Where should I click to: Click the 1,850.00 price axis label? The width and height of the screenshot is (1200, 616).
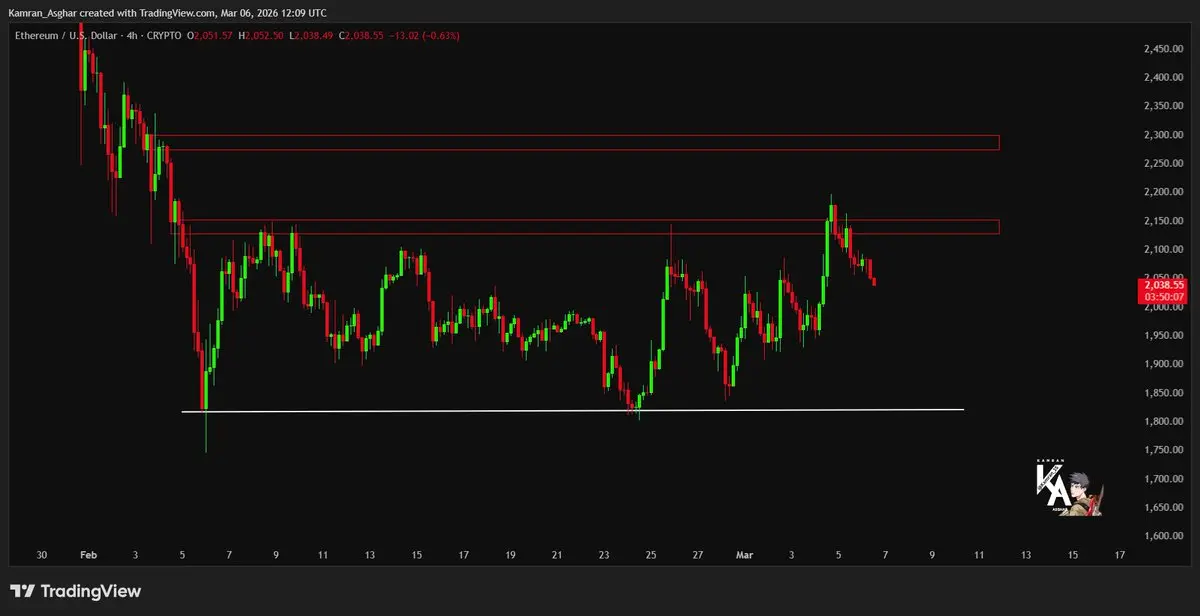(1163, 393)
